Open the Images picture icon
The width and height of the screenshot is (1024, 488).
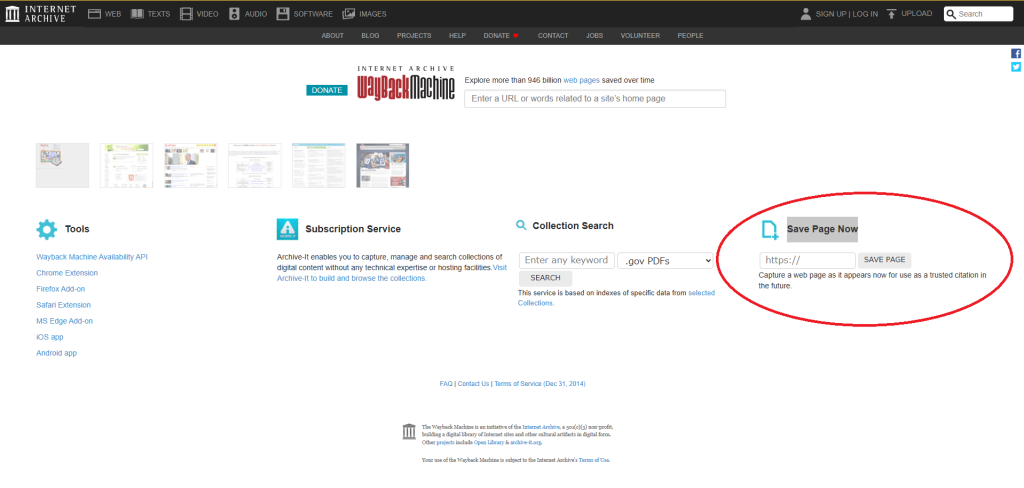[x=349, y=14]
